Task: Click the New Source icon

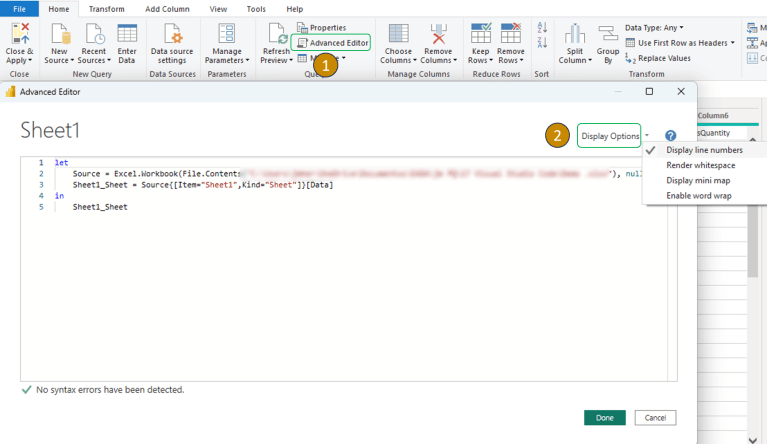Action: tap(59, 34)
